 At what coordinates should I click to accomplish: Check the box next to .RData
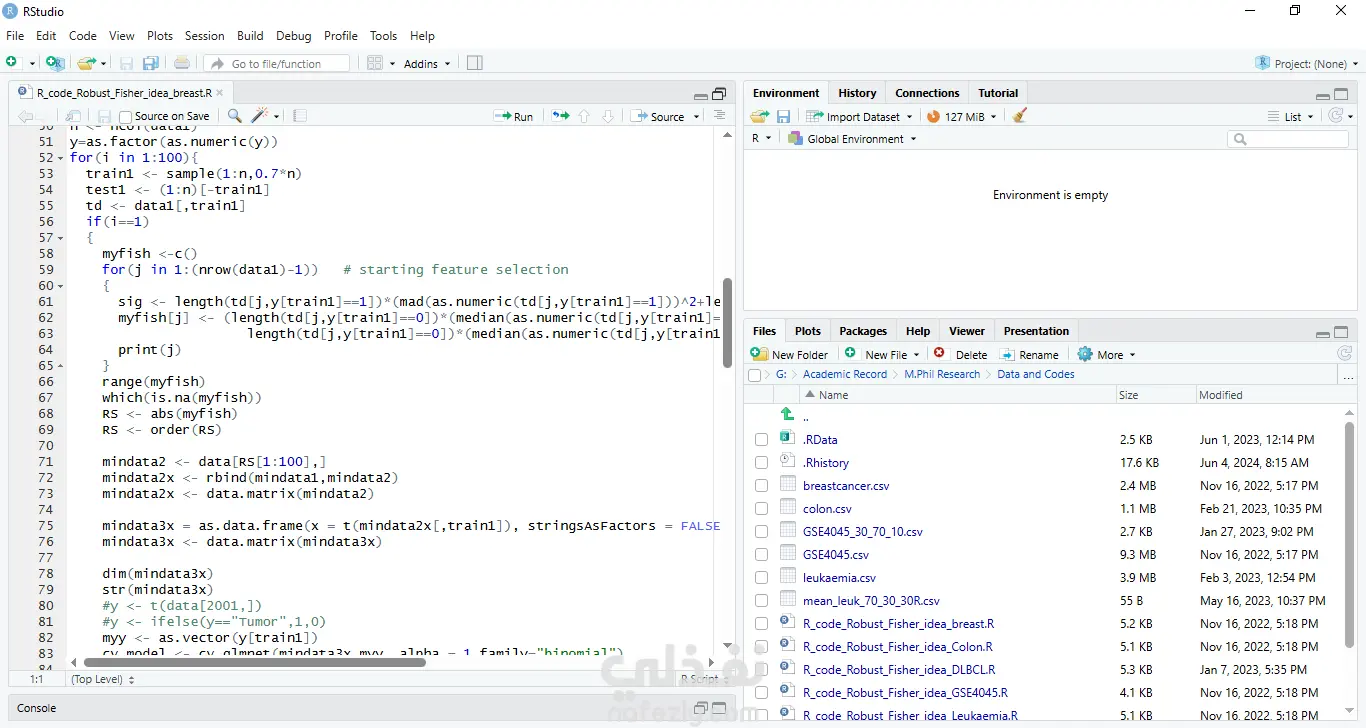(762, 440)
